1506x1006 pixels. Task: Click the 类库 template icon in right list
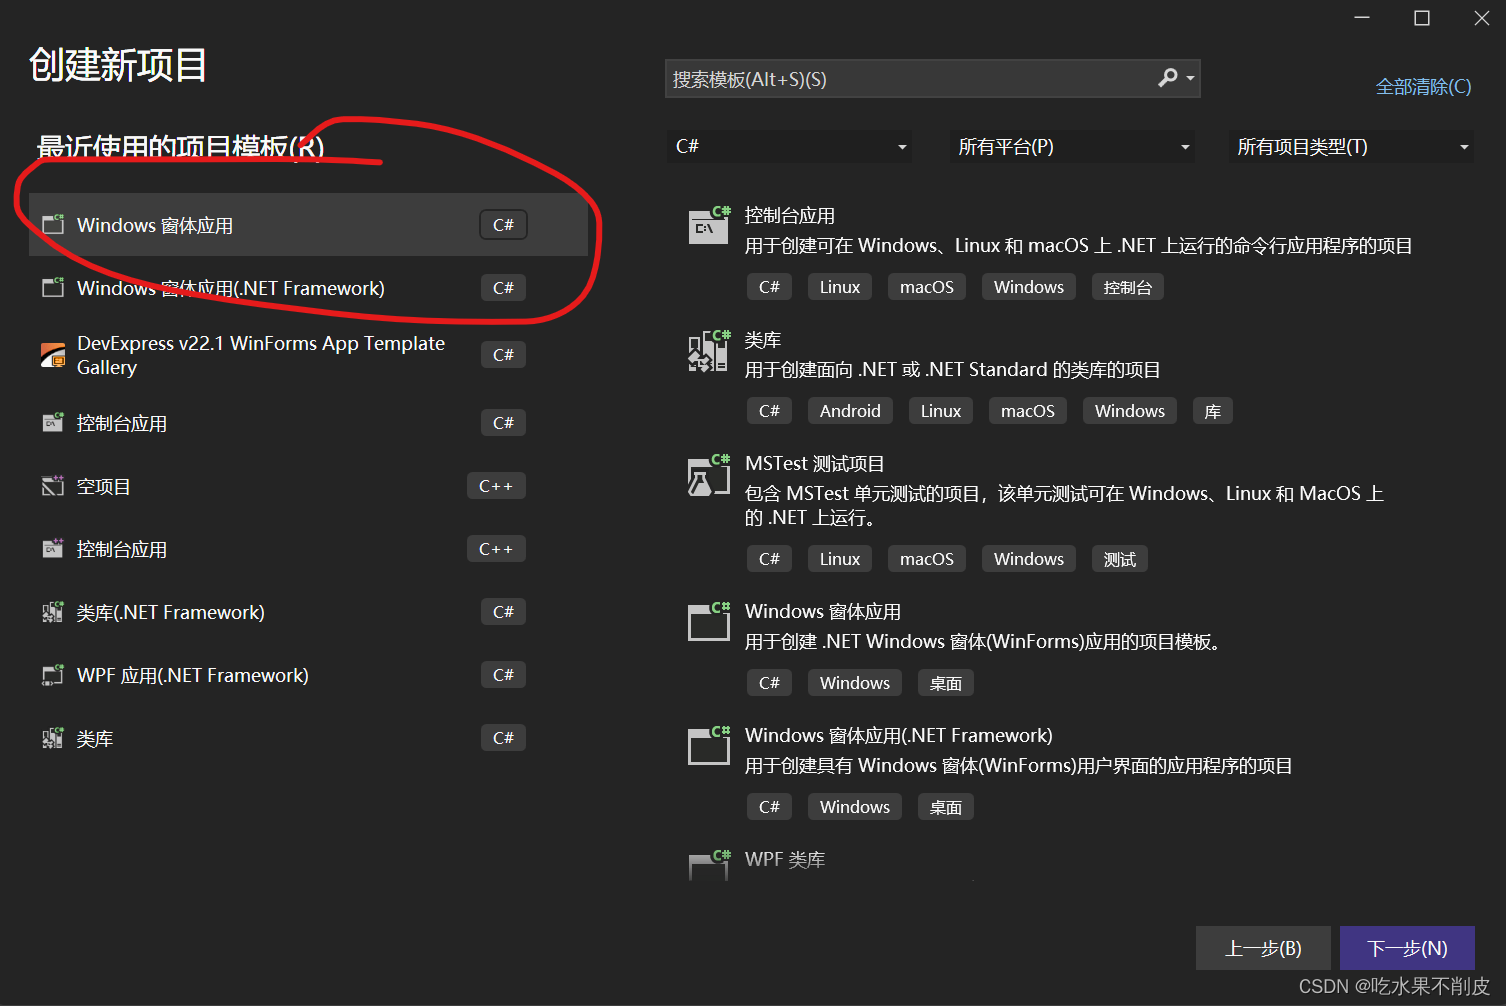tap(709, 351)
